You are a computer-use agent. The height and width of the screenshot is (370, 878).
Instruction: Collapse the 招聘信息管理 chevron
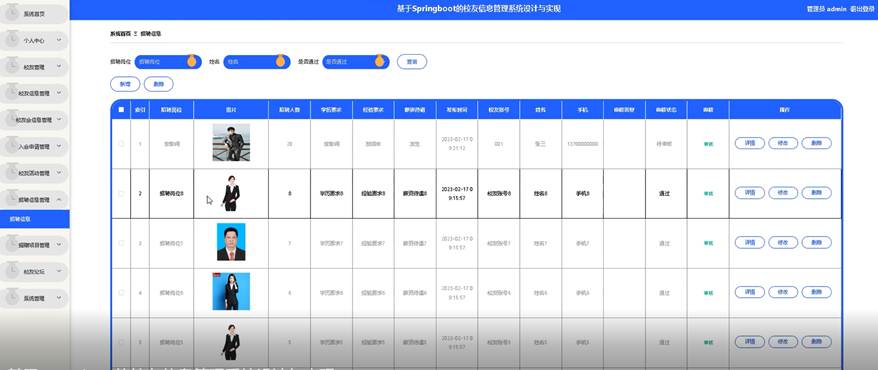[x=59, y=199]
